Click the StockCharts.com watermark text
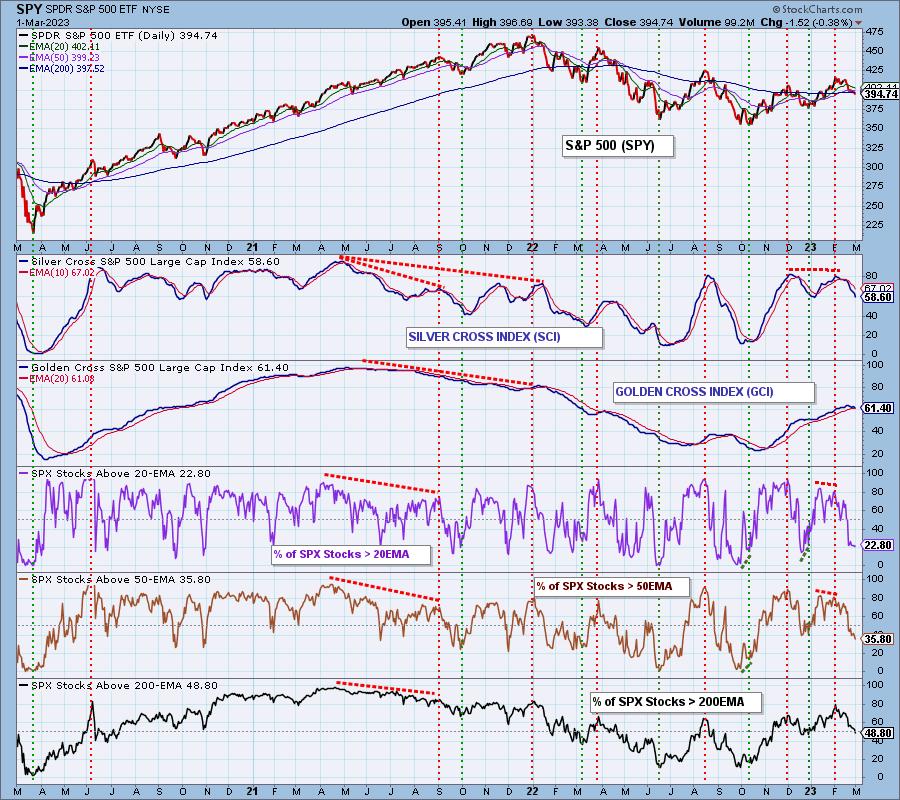900x800 pixels. pos(817,9)
